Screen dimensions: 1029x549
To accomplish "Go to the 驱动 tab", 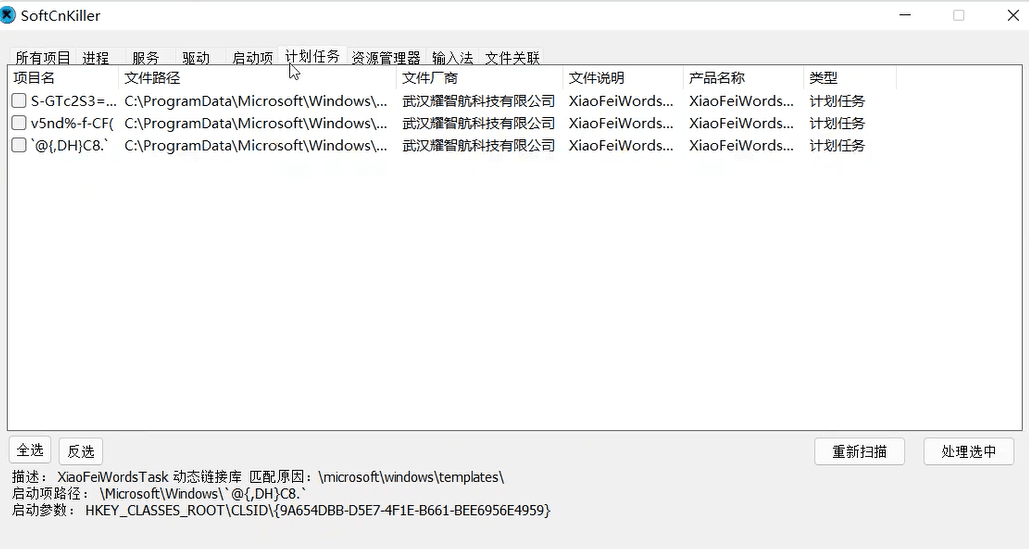I will pos(196,58).
